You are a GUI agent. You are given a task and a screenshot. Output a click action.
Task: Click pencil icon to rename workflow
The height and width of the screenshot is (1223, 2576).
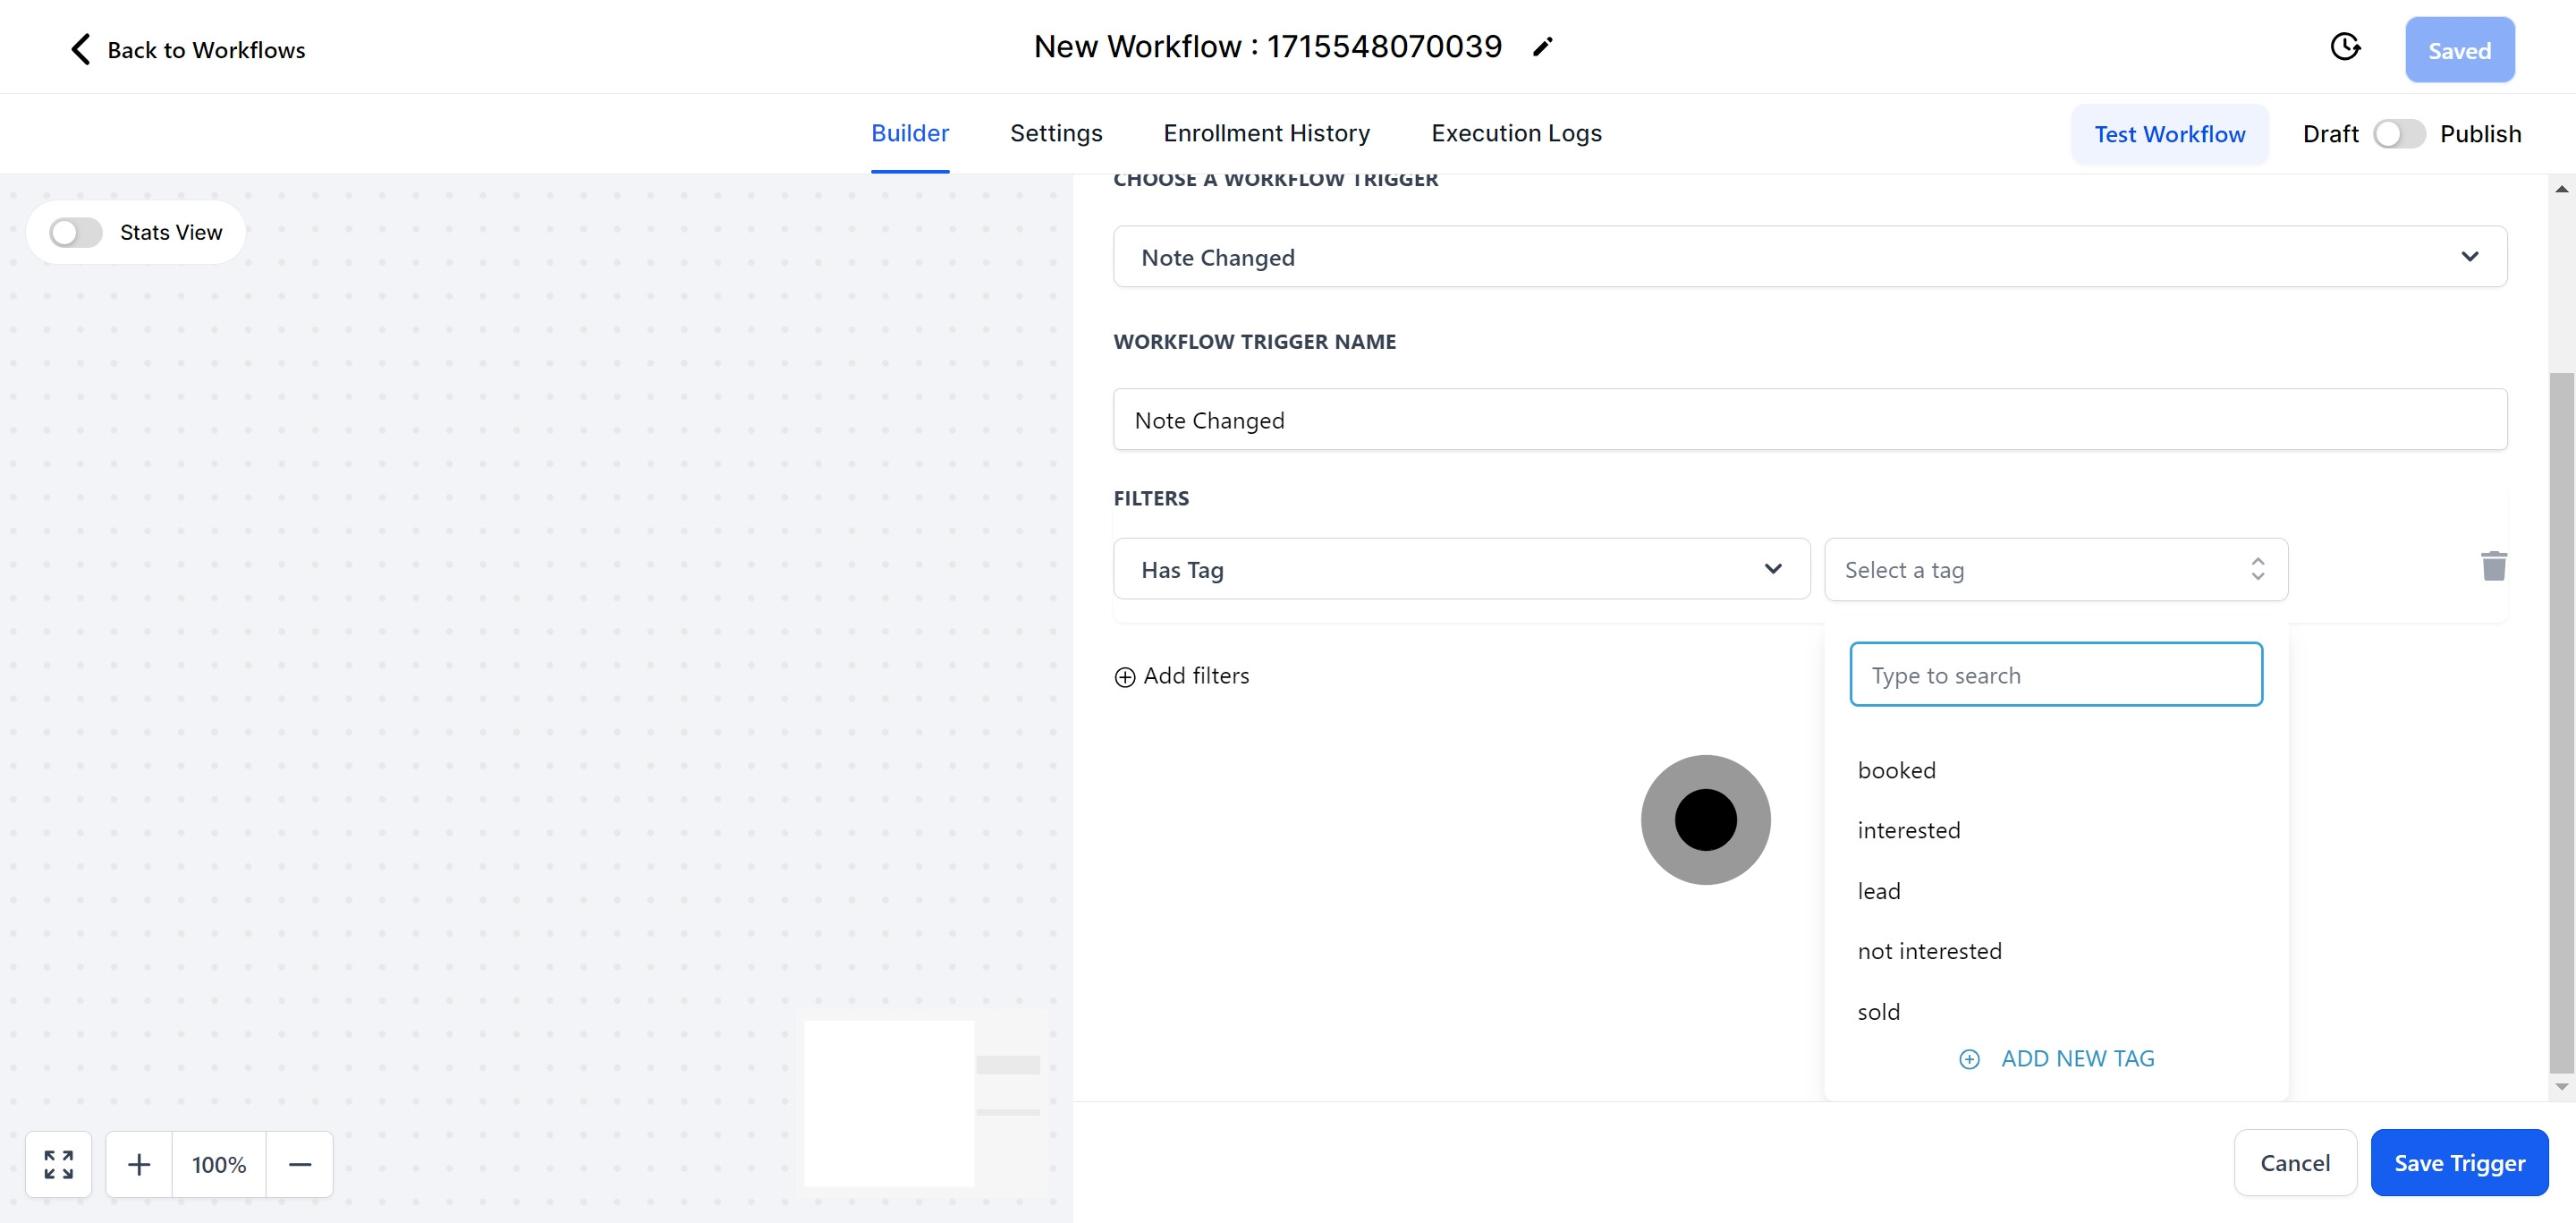[1542, 47]
